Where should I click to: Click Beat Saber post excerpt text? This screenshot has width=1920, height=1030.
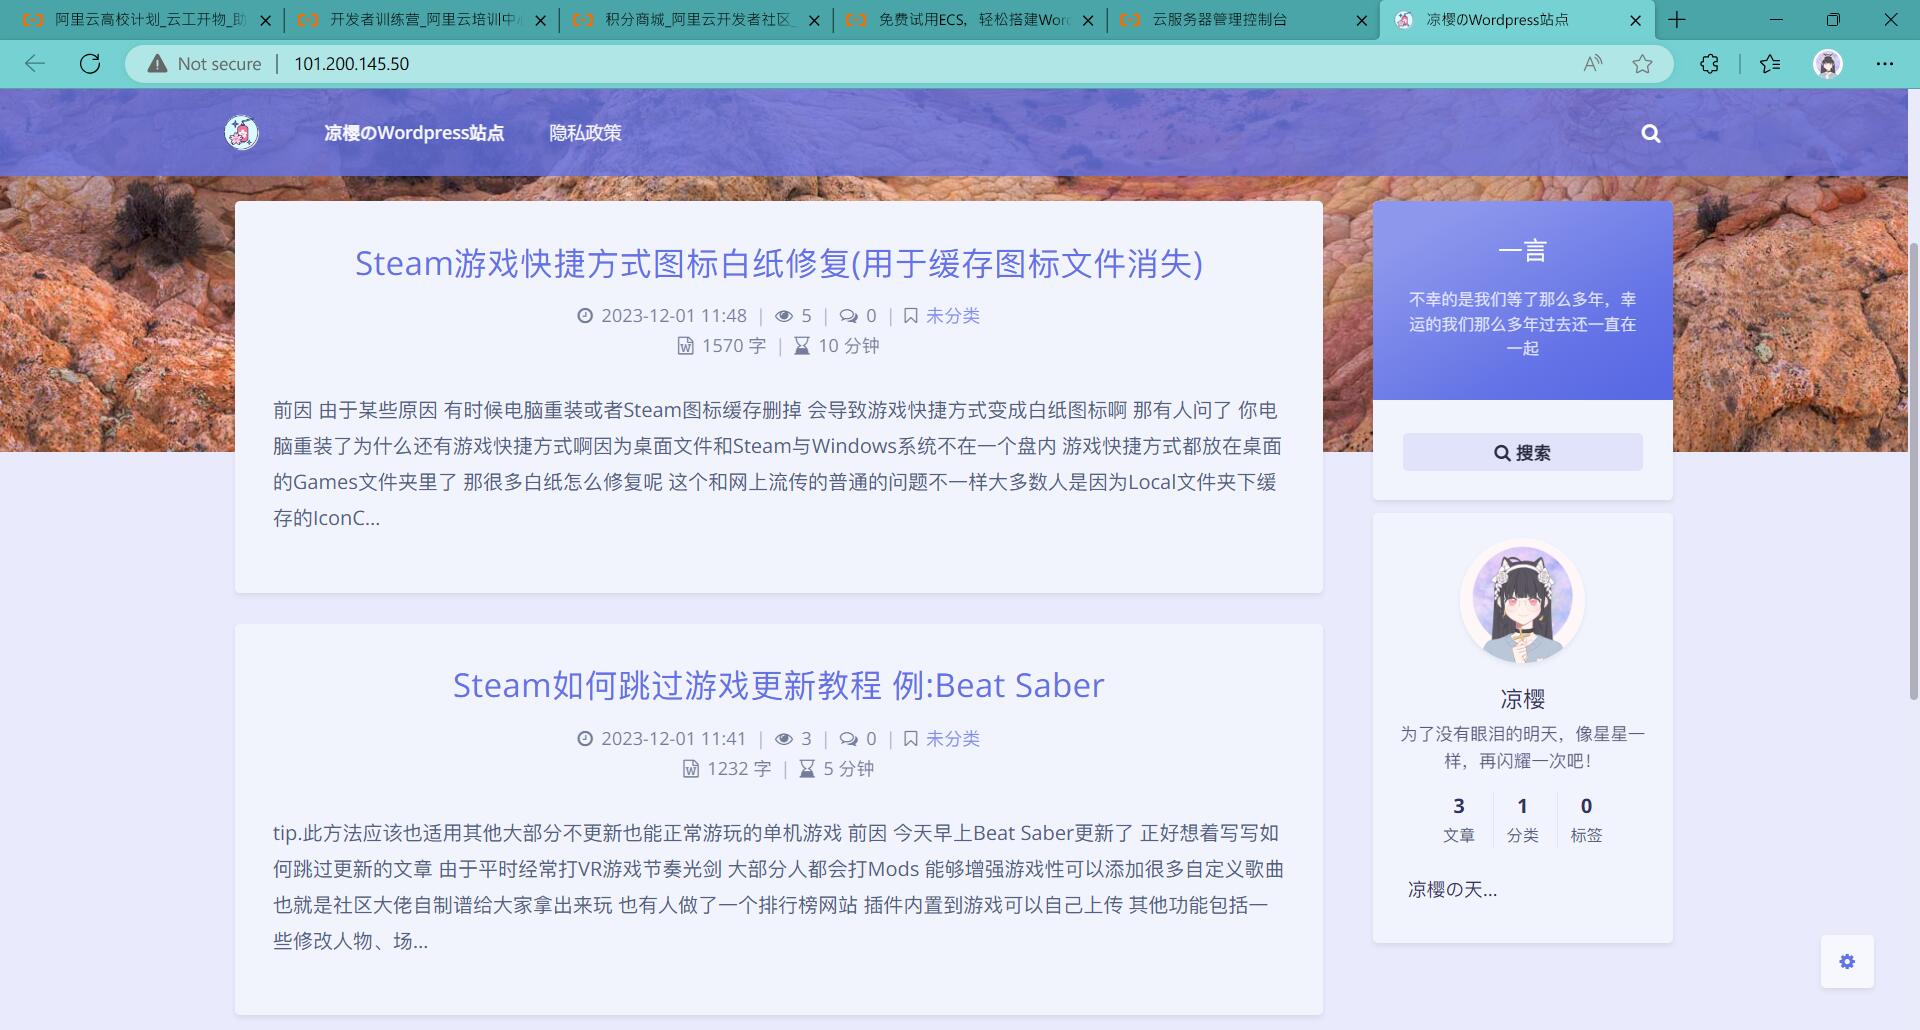tap(778, 887)
